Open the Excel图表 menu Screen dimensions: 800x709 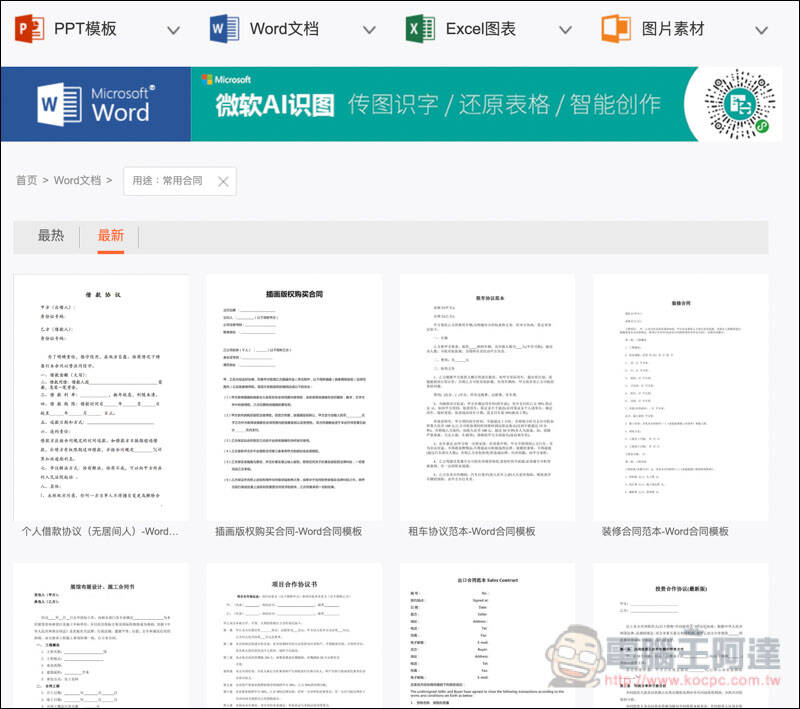coord(481,29)
